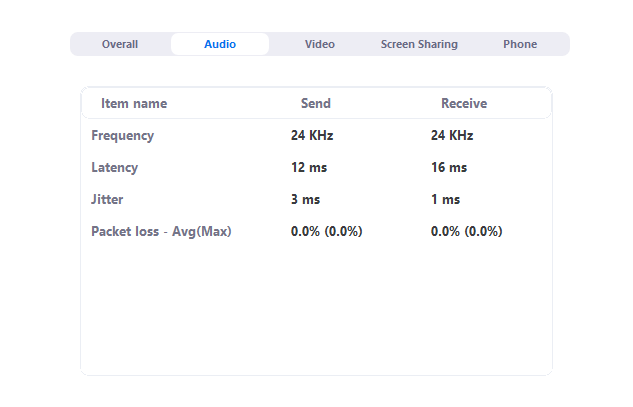Click the Receive packet loss 0.0% (0.0%)

tap(466, 231)
